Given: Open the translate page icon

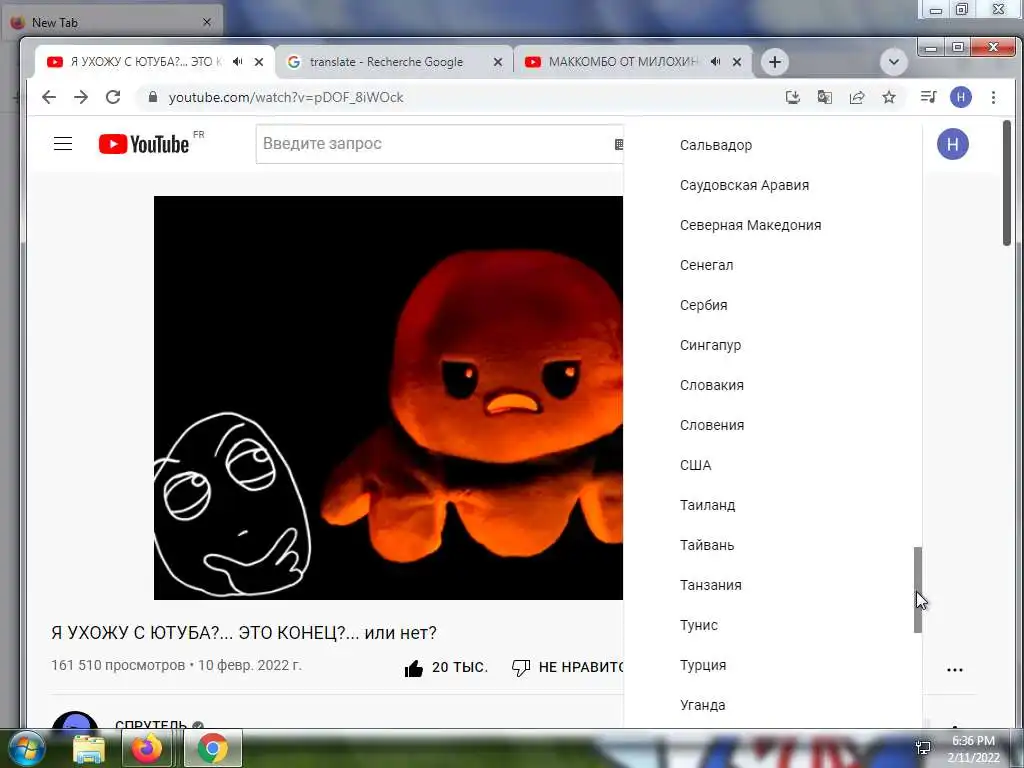Looking at the screenshot, I should pos(825,97).
